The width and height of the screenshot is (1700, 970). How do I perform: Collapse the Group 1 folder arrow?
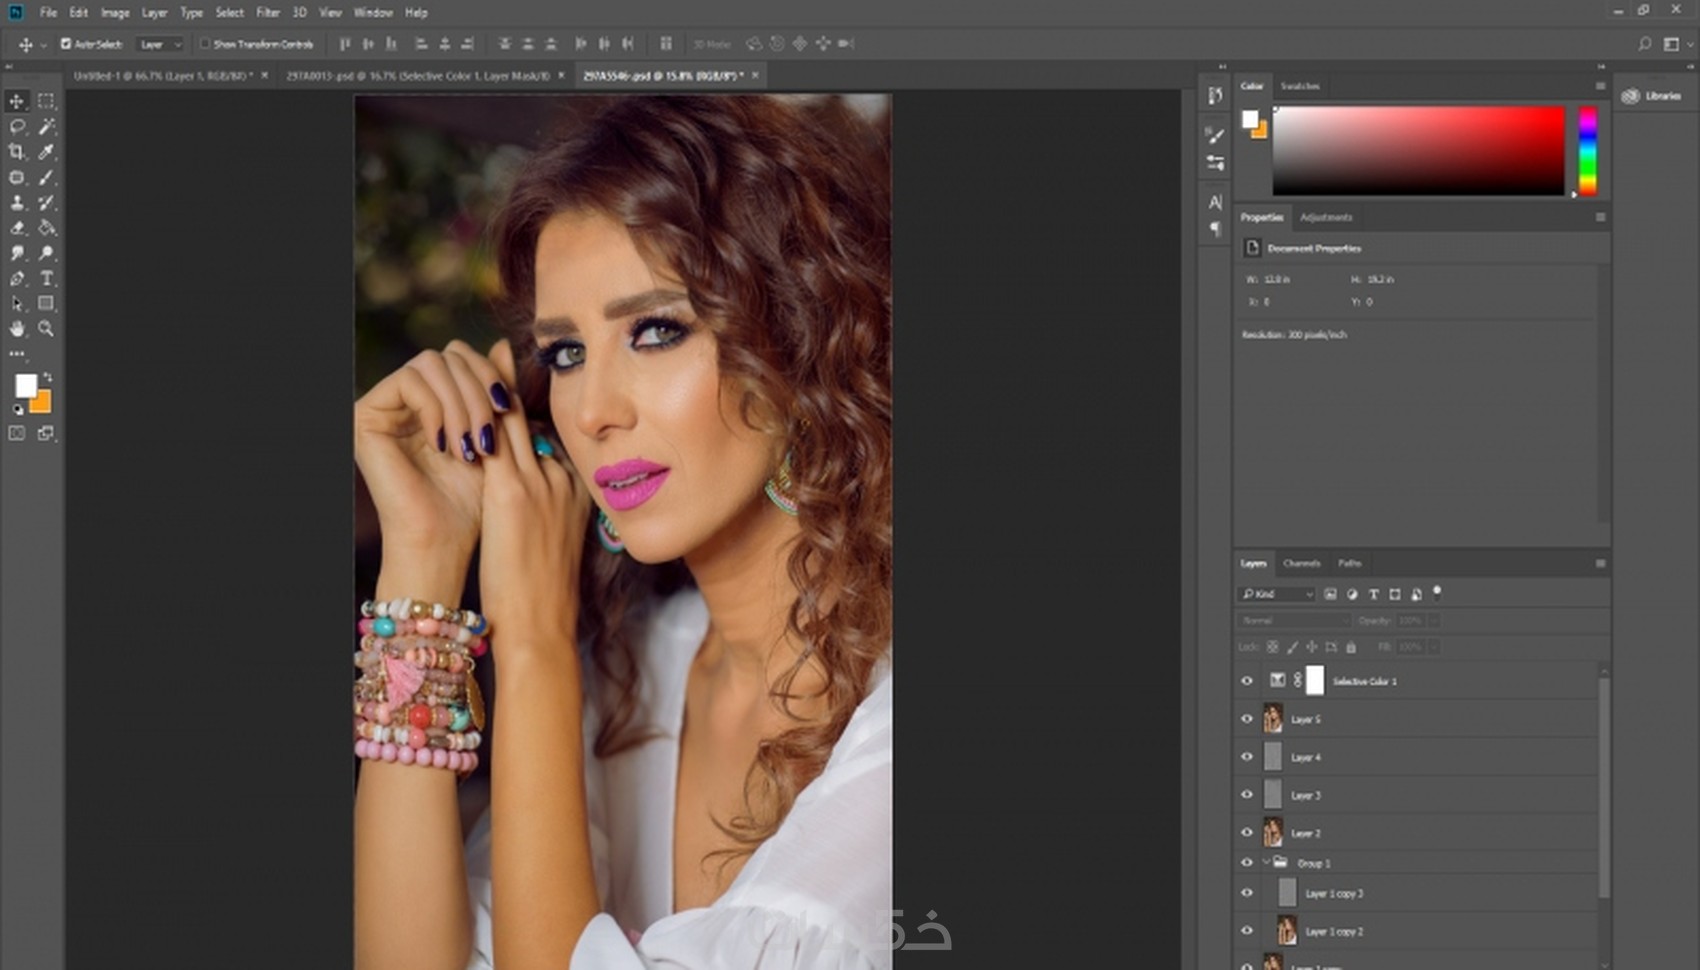click(1266, 863)
